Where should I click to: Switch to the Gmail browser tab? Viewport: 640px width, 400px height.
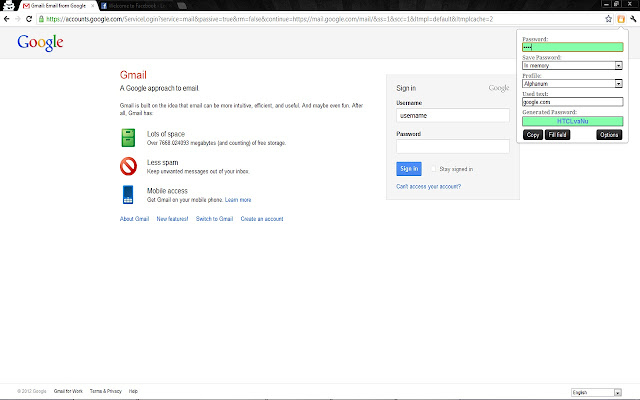tap(57, 6)
